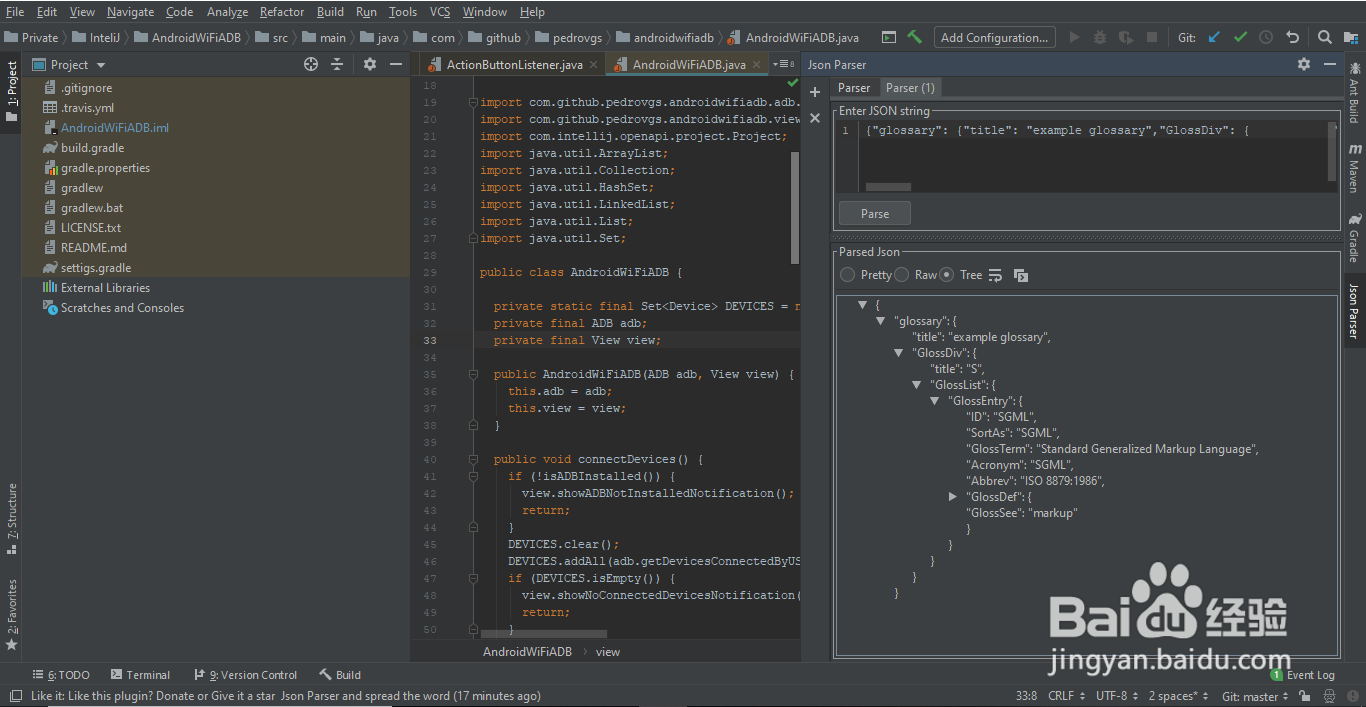Screen dimensions: 1366x707
Task: Open the Navigate menu
Action: (x=131, y=12)
